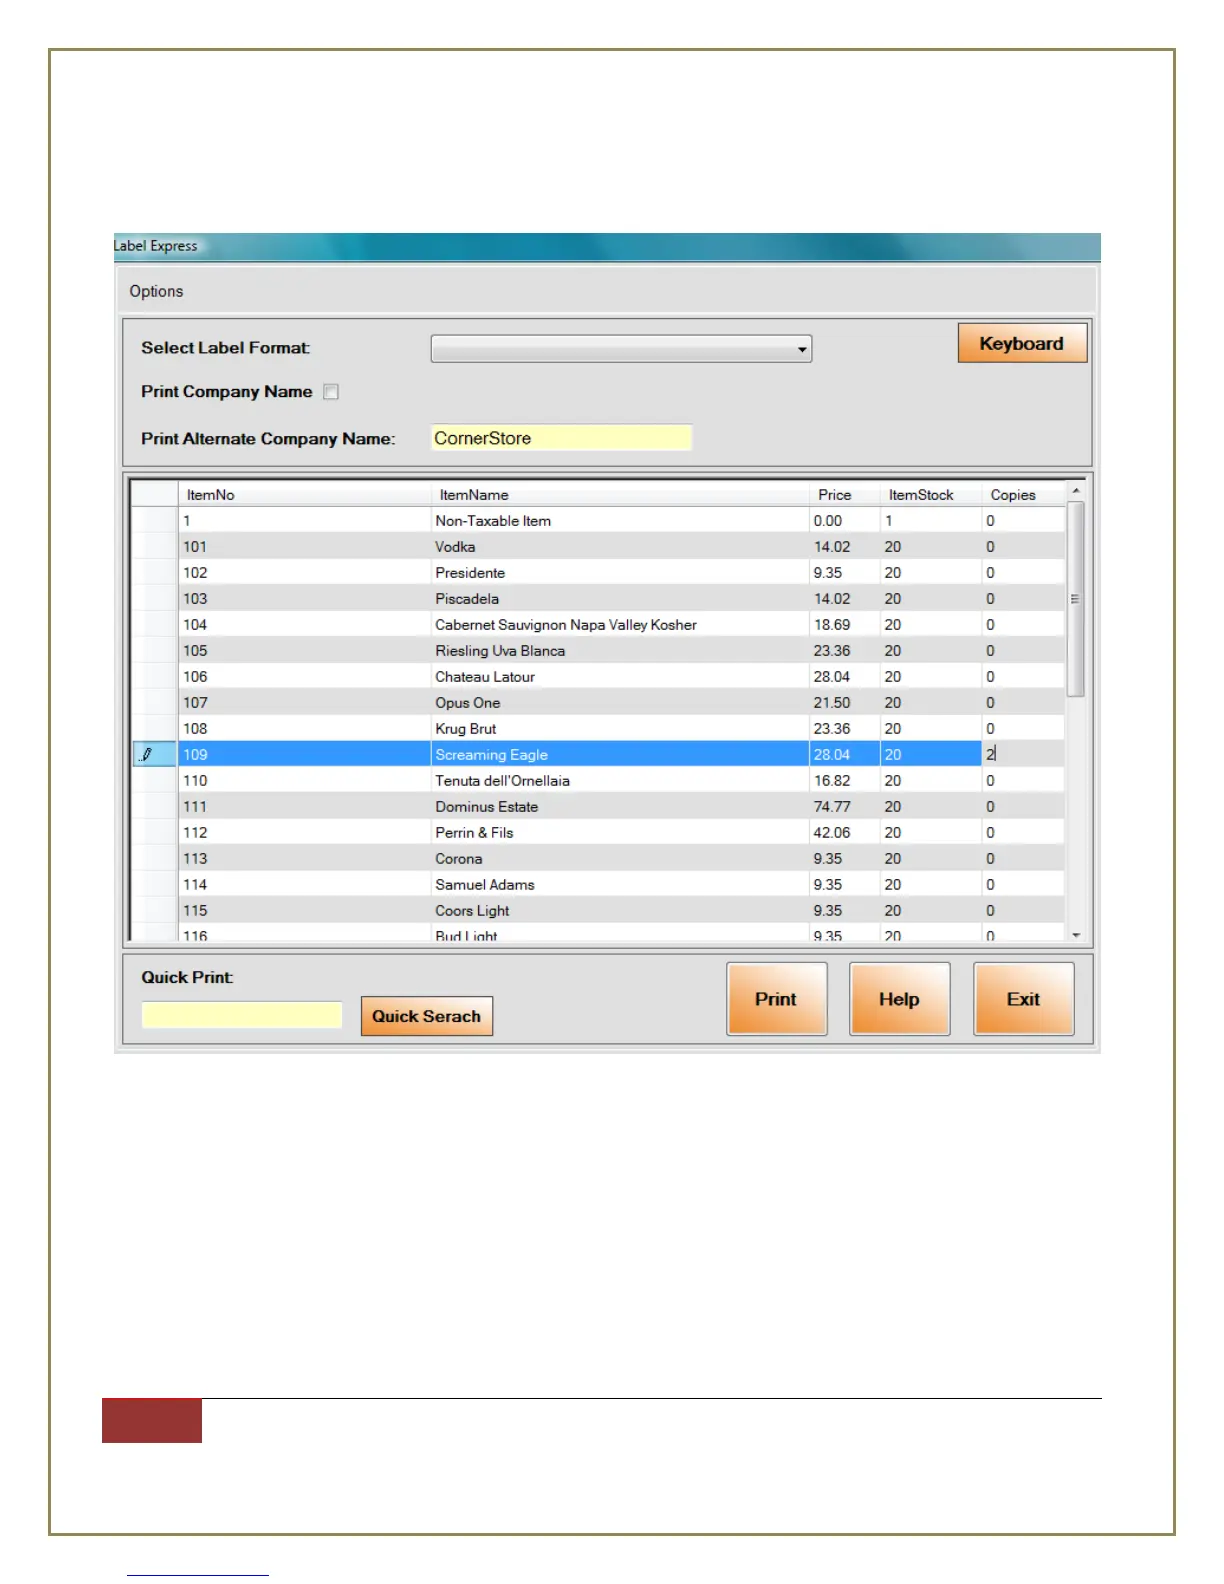Click the 16.82 price cell
1224x1584 pixels.
845,781
